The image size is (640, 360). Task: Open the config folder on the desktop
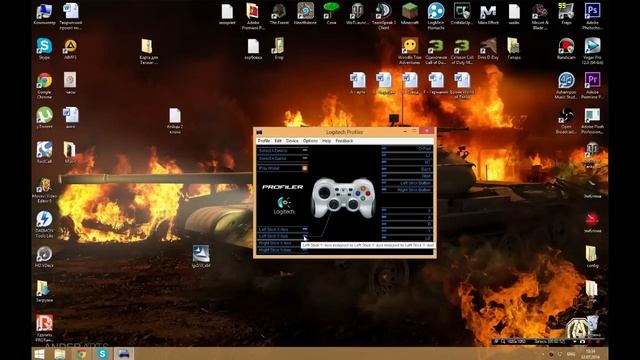tap(592, 256)
